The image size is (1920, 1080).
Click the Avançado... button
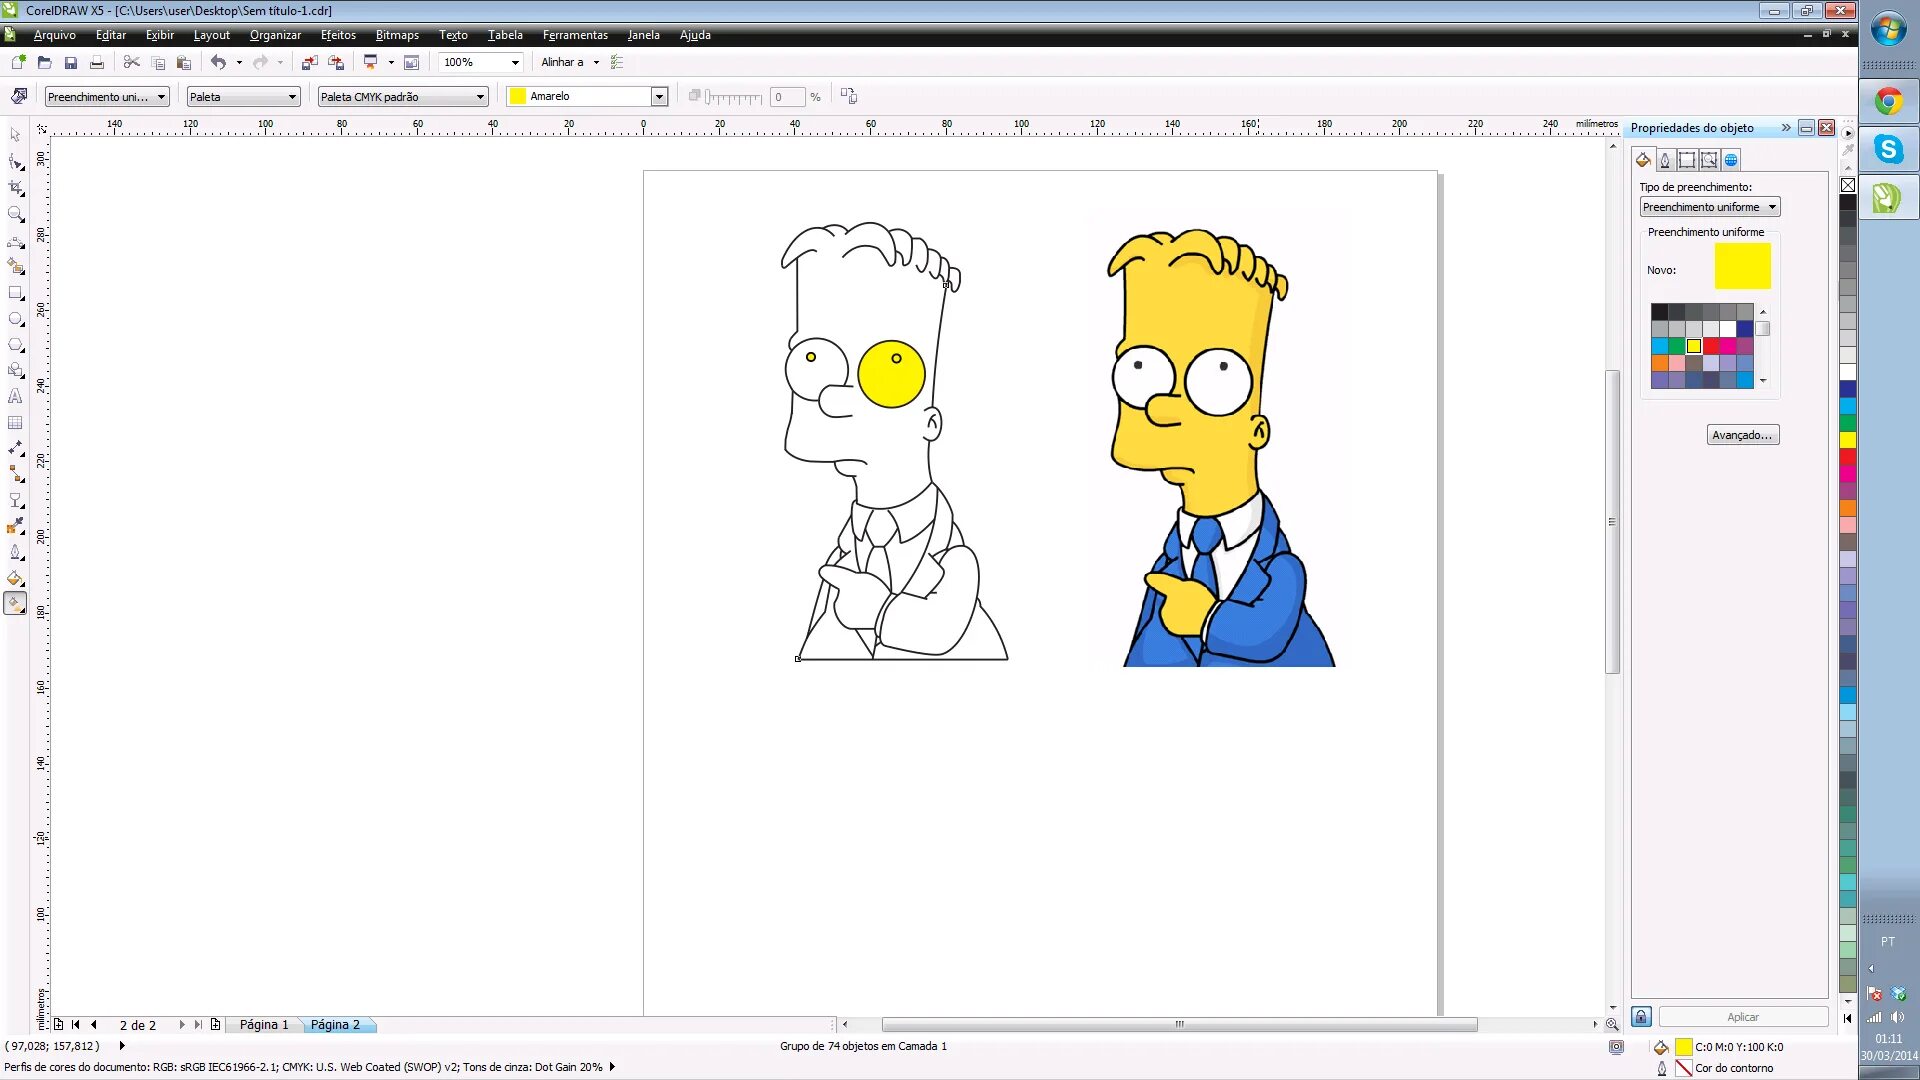coord(1742,435)
